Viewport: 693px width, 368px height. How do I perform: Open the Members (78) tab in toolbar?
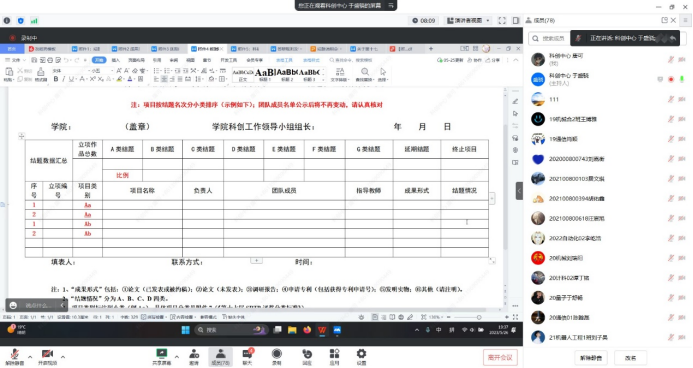coord(220,356)
